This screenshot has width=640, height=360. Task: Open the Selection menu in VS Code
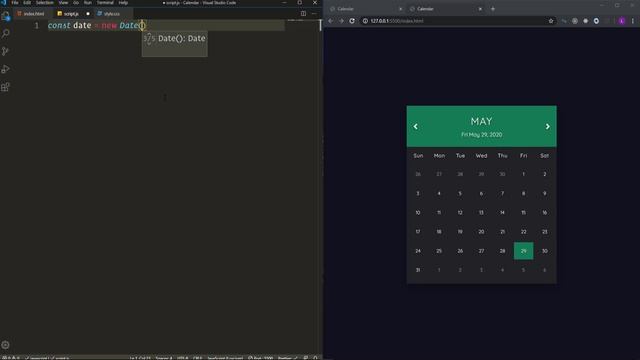(44, 2)
